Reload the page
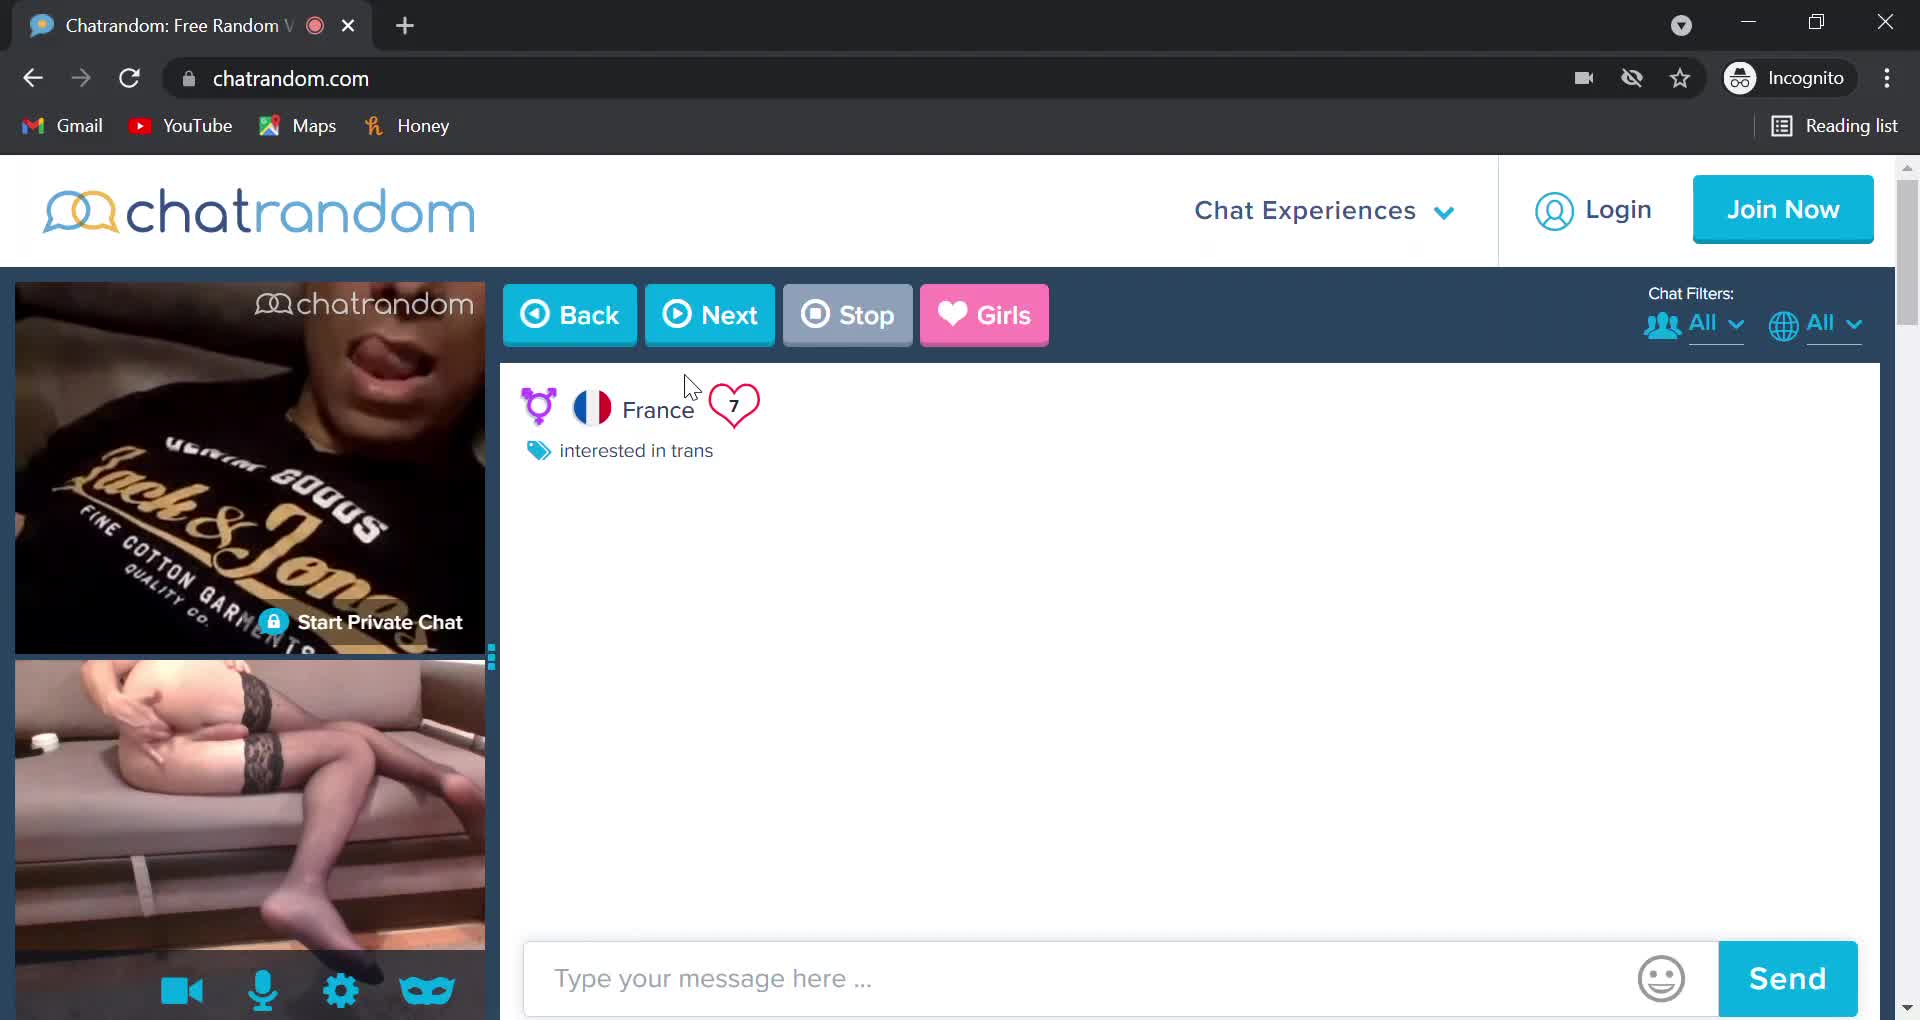This screenshot has height=1020, width=1920. click(129, 78)
